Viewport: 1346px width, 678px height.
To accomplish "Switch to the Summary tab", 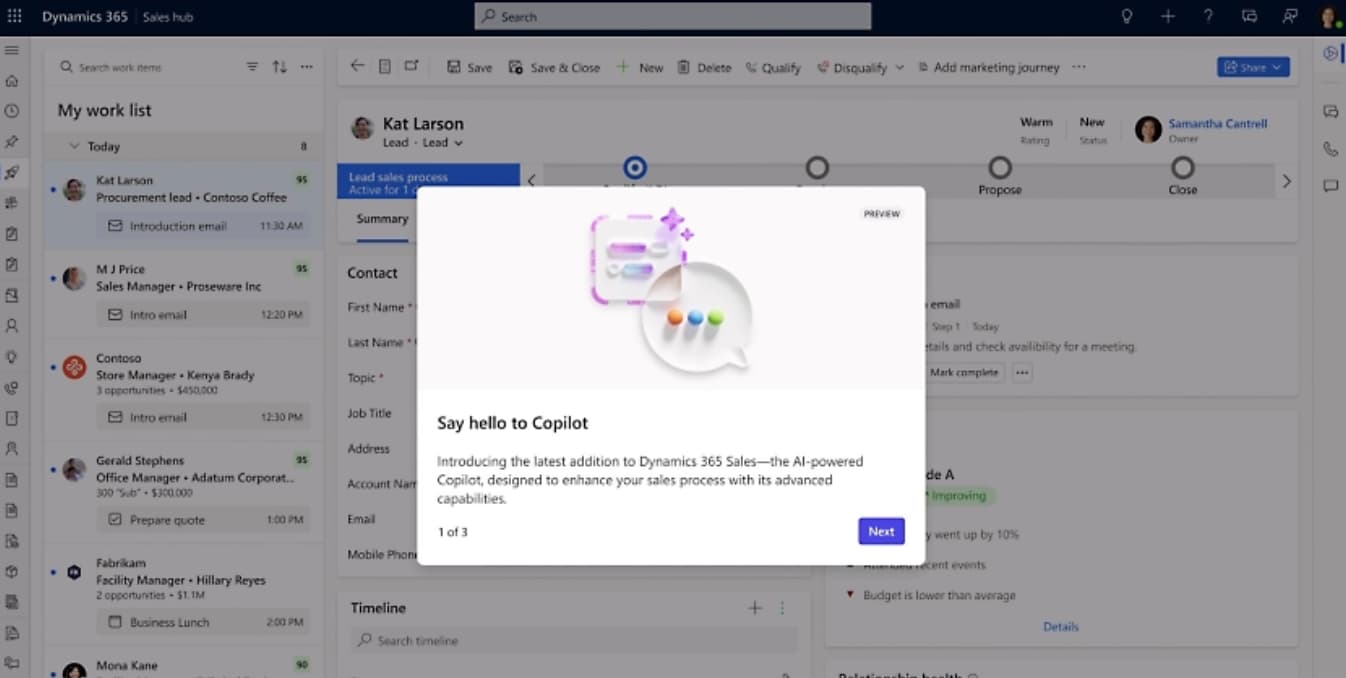I will [381, 218].
